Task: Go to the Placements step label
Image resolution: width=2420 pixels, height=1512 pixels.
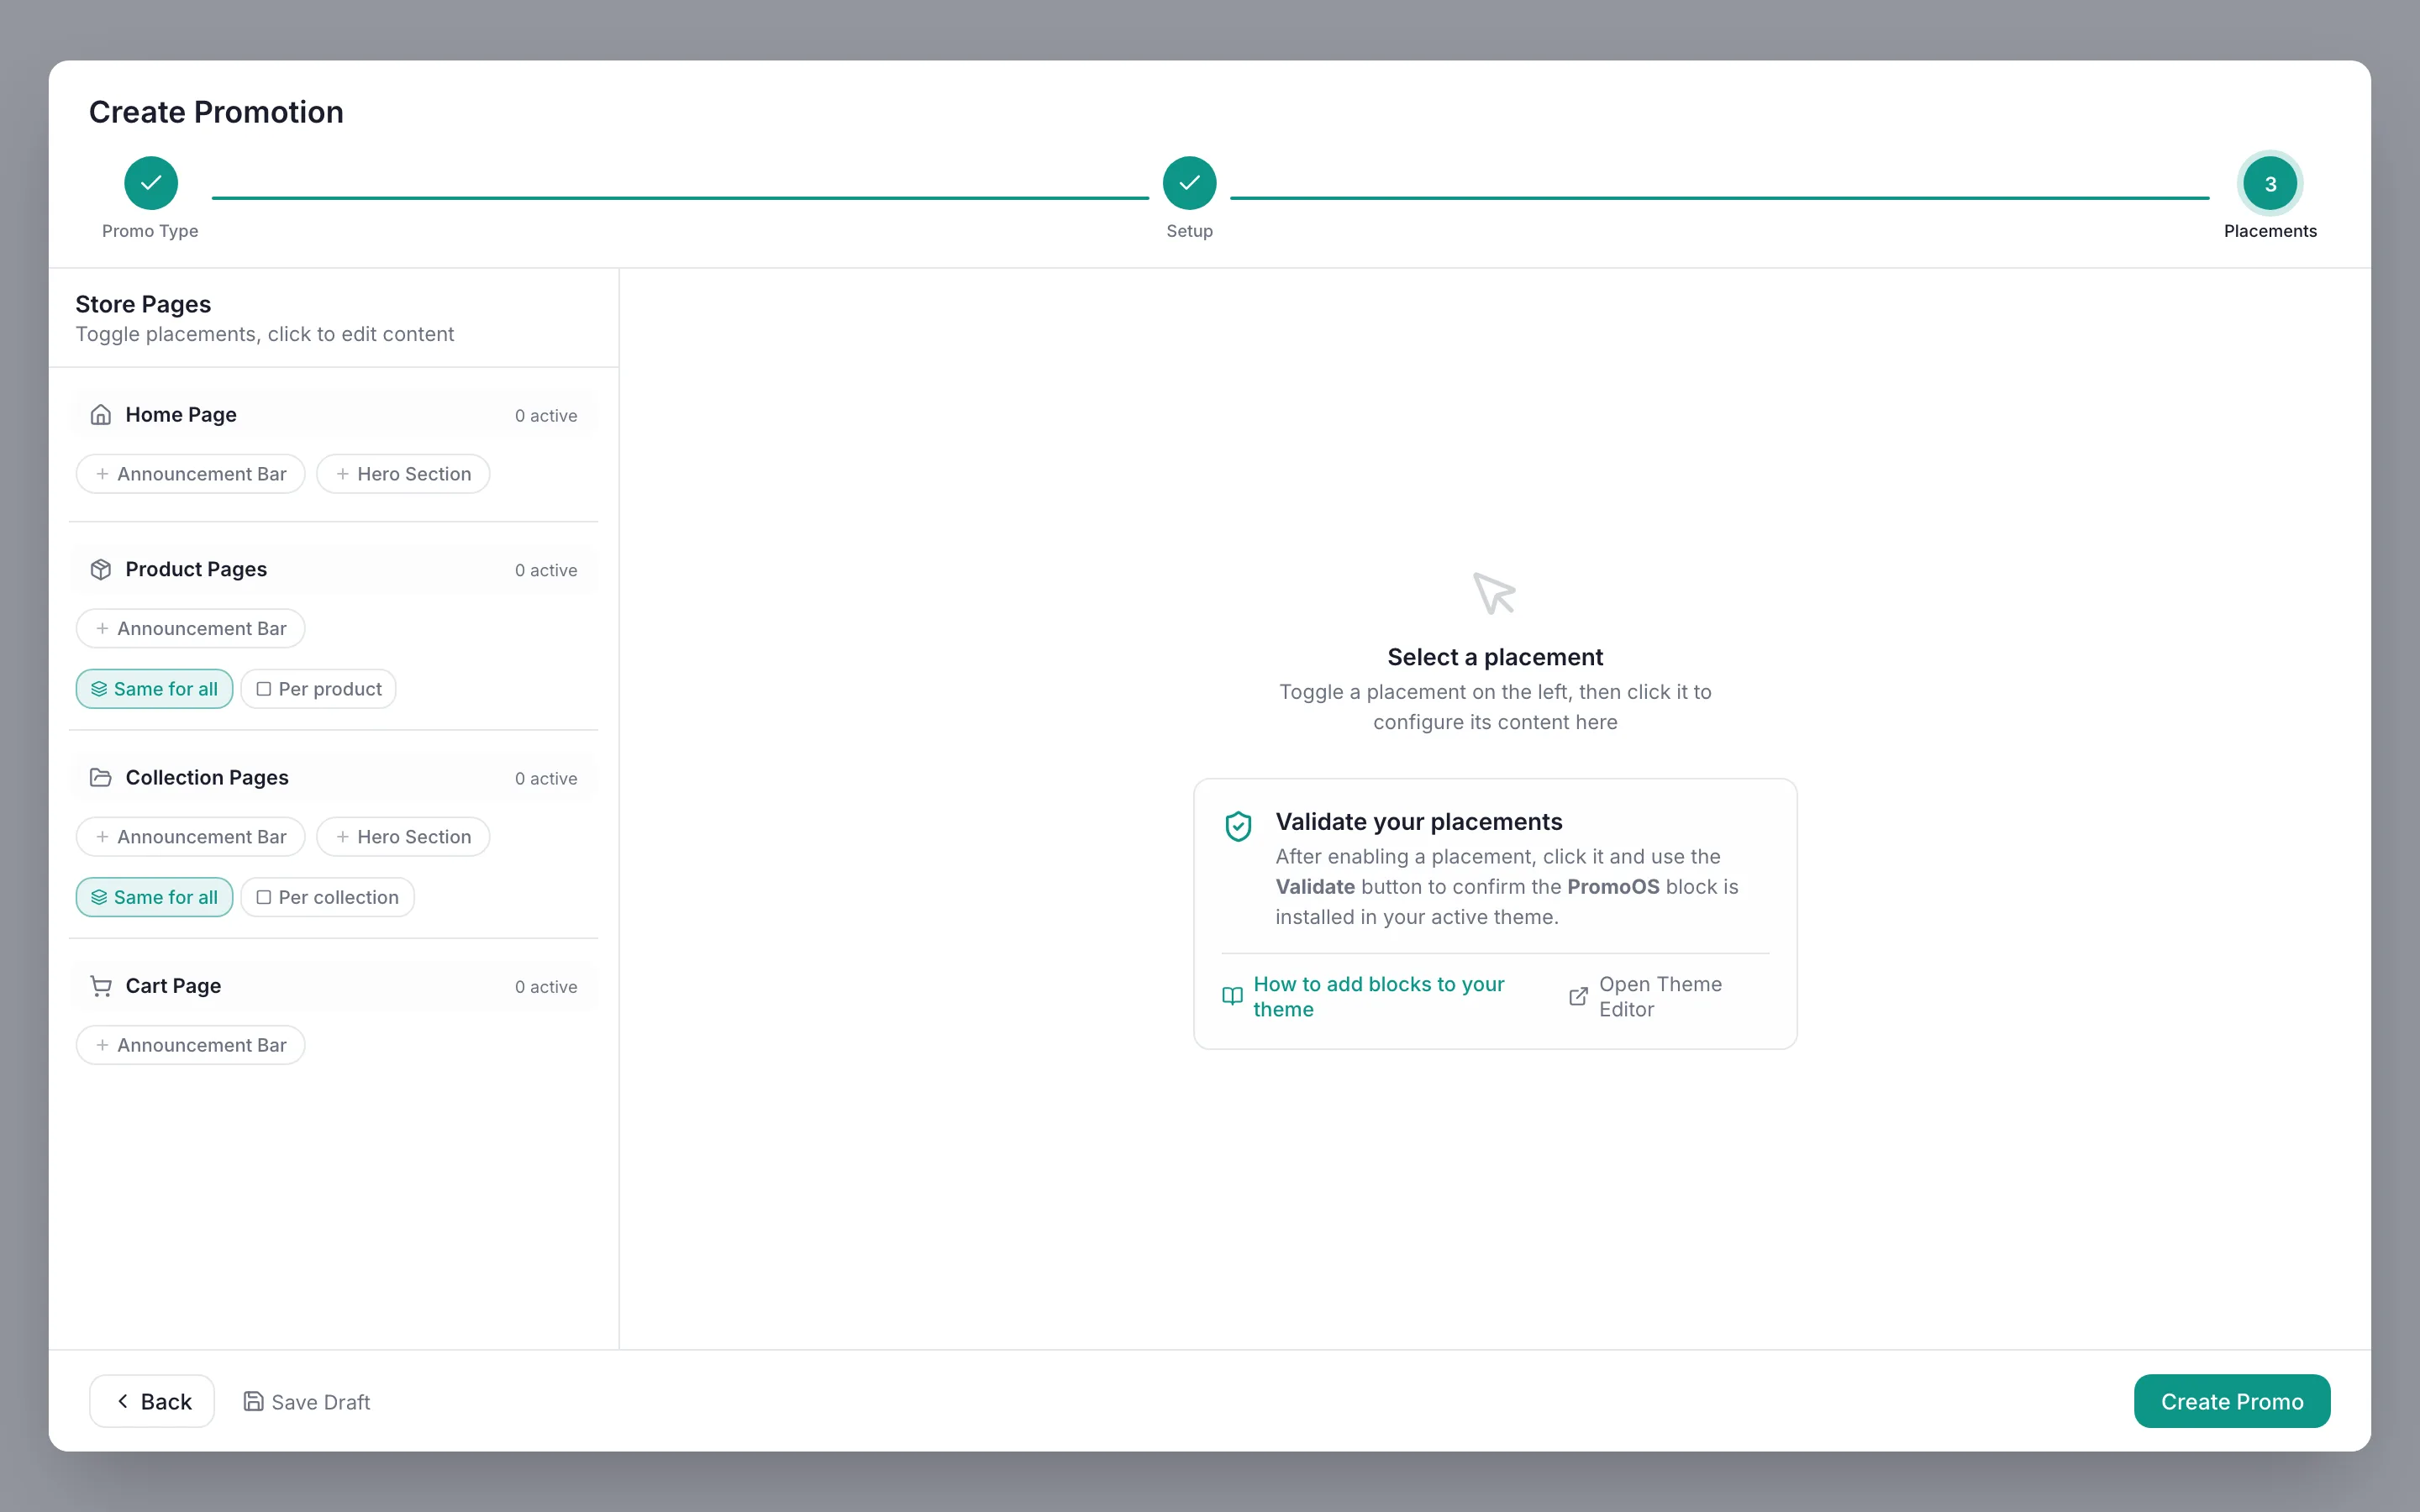Action: point(2270,231)
